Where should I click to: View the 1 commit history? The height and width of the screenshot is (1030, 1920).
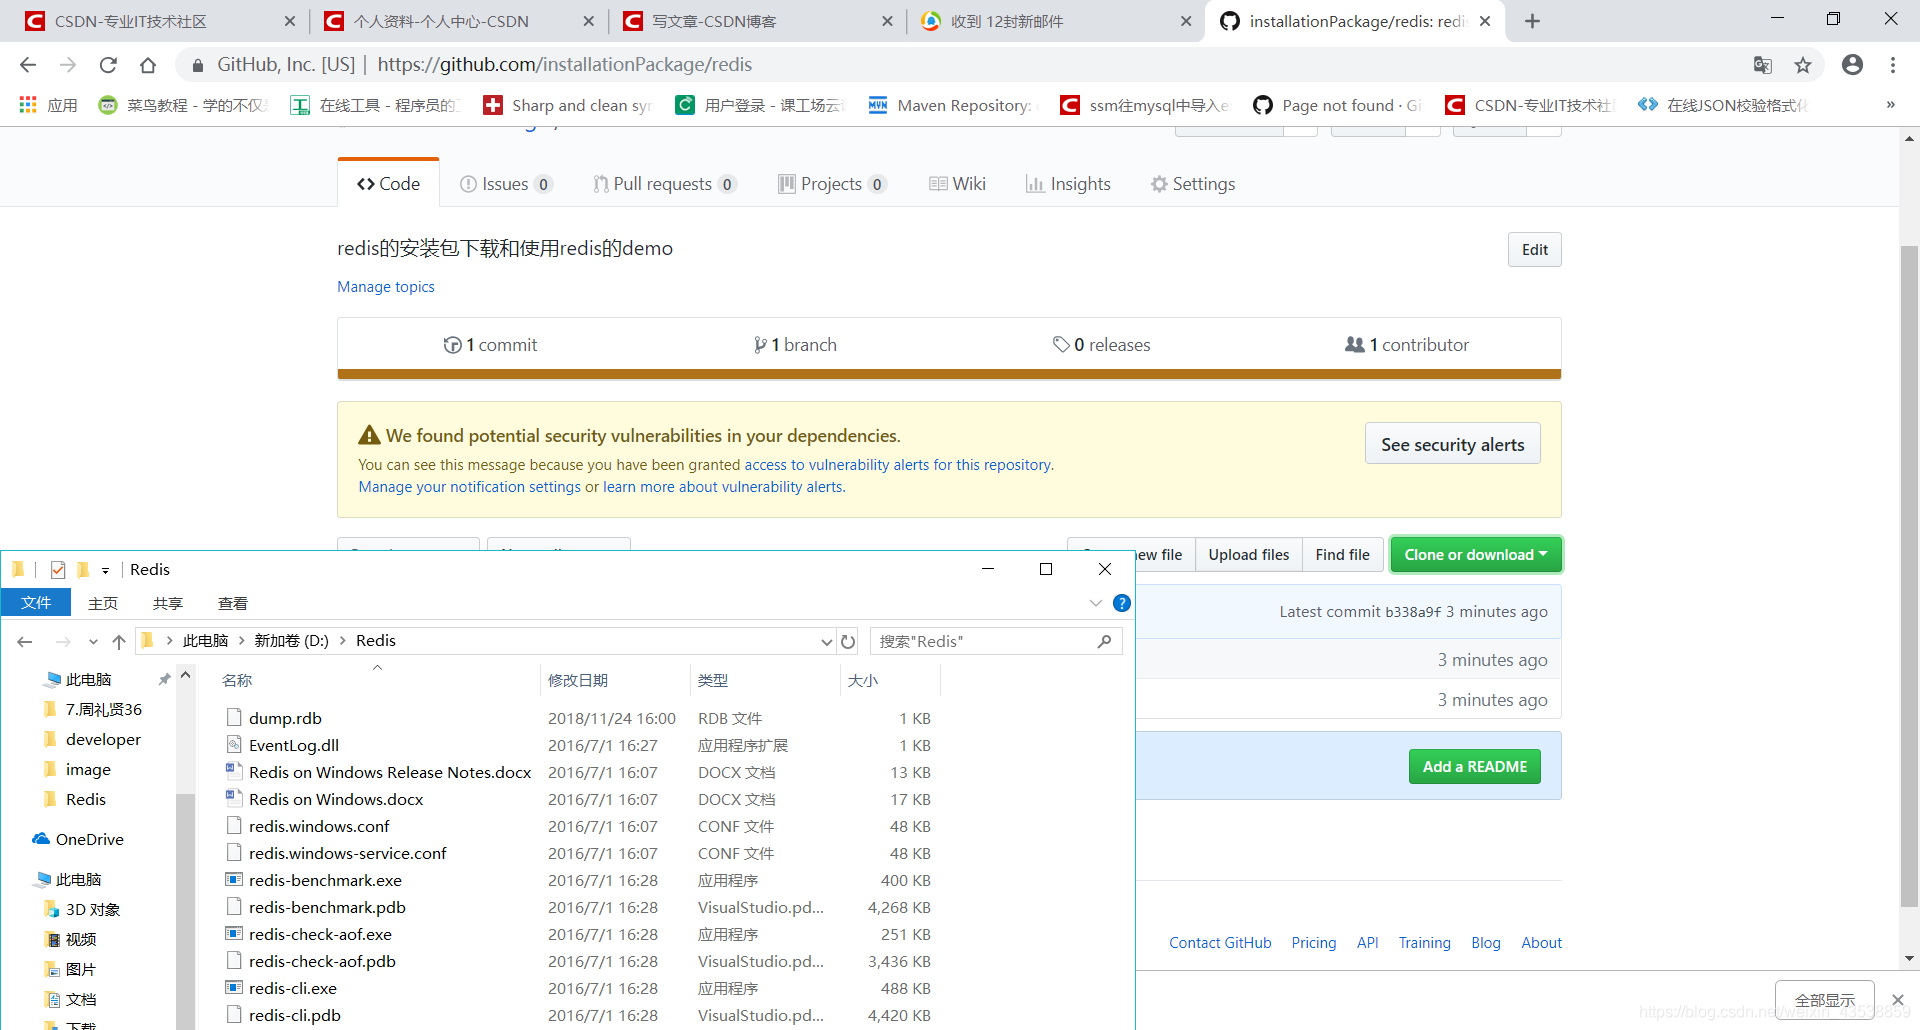click(490, 345)
